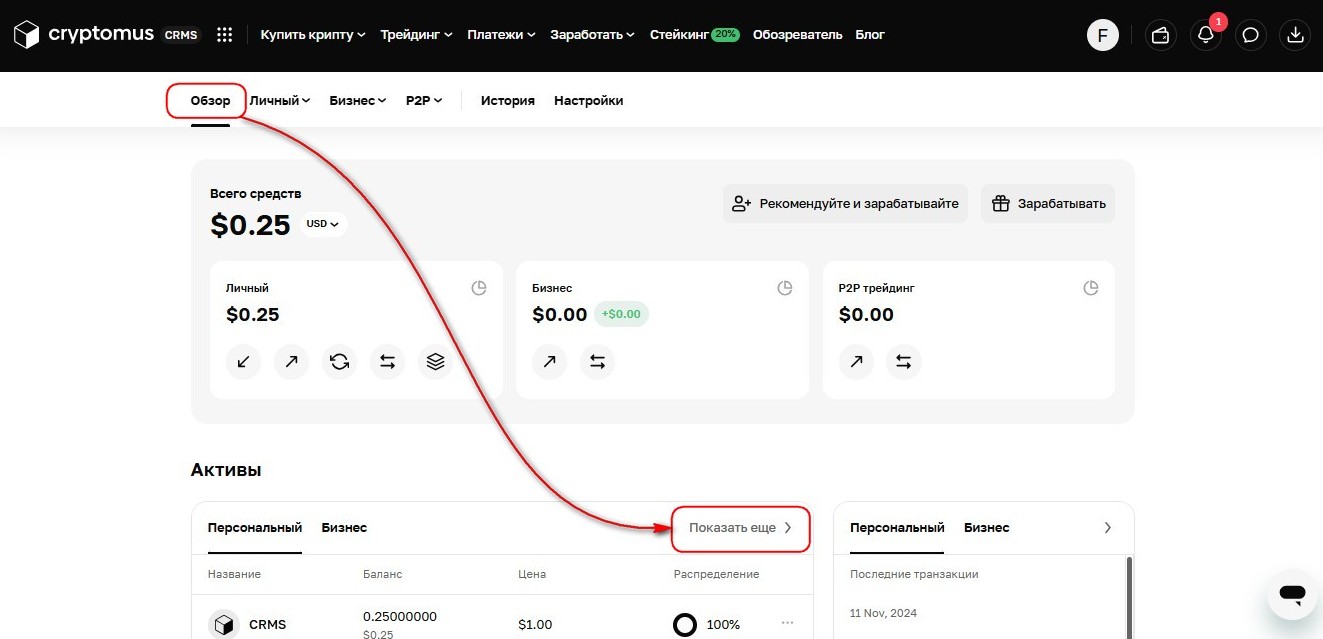This screenshot has height=639, width=1323.
Task: Expand the P2P submenu dropdown
Action: 424,101
